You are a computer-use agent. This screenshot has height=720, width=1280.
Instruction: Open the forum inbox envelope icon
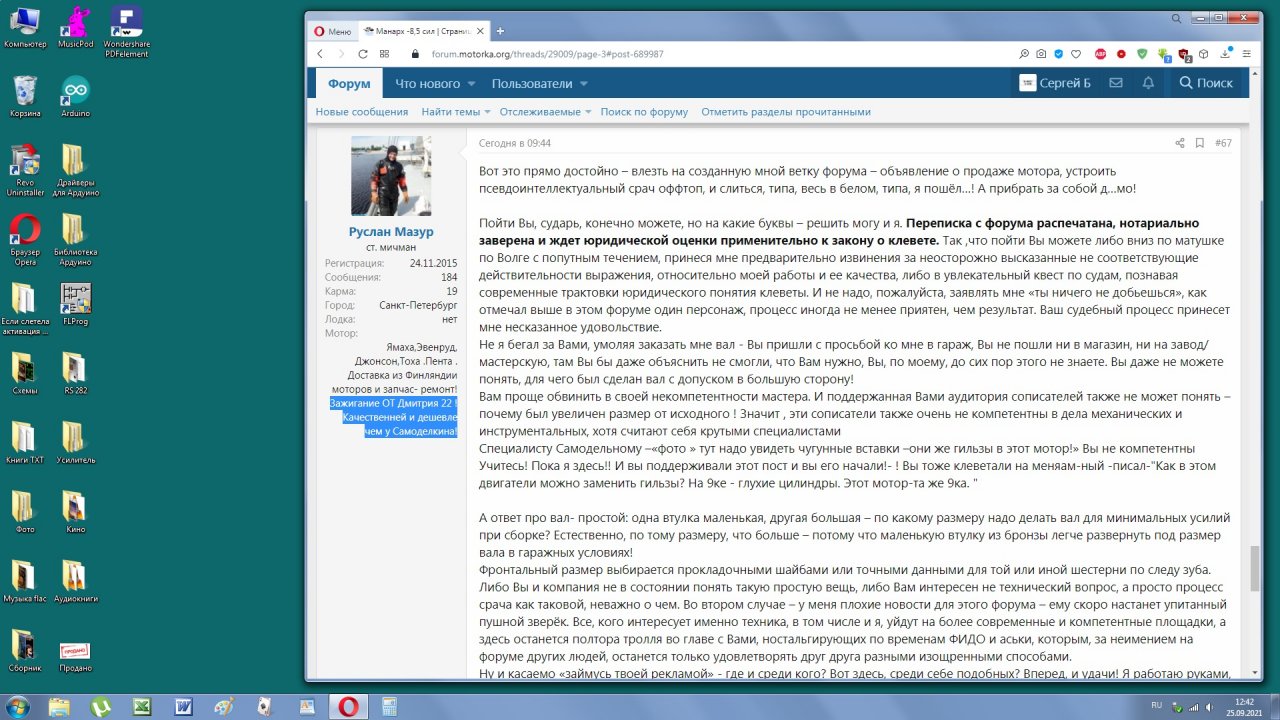click(1115, 83)
